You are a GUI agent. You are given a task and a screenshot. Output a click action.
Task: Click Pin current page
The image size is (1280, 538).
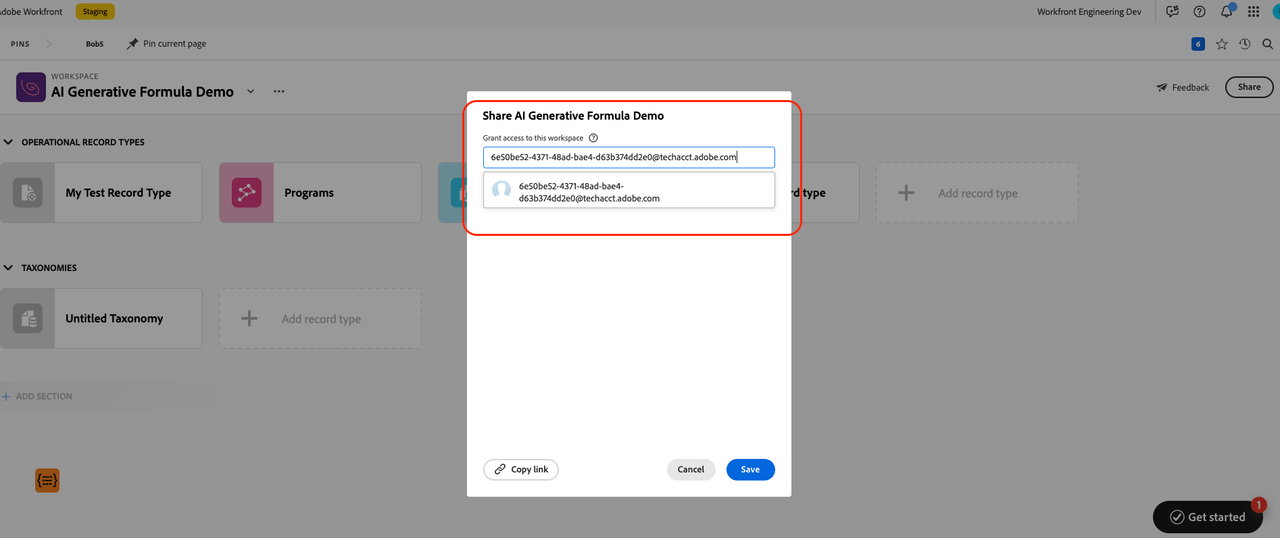[166, 44]
